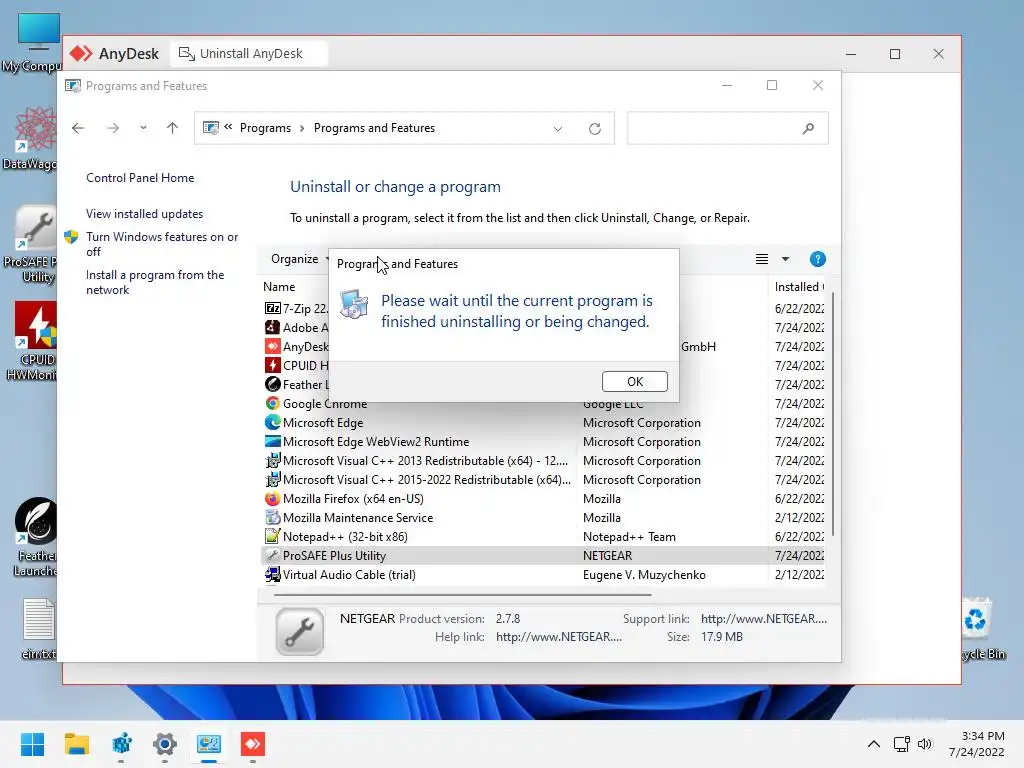Click the horizontal scrollbar in program list

click(462, 595)
